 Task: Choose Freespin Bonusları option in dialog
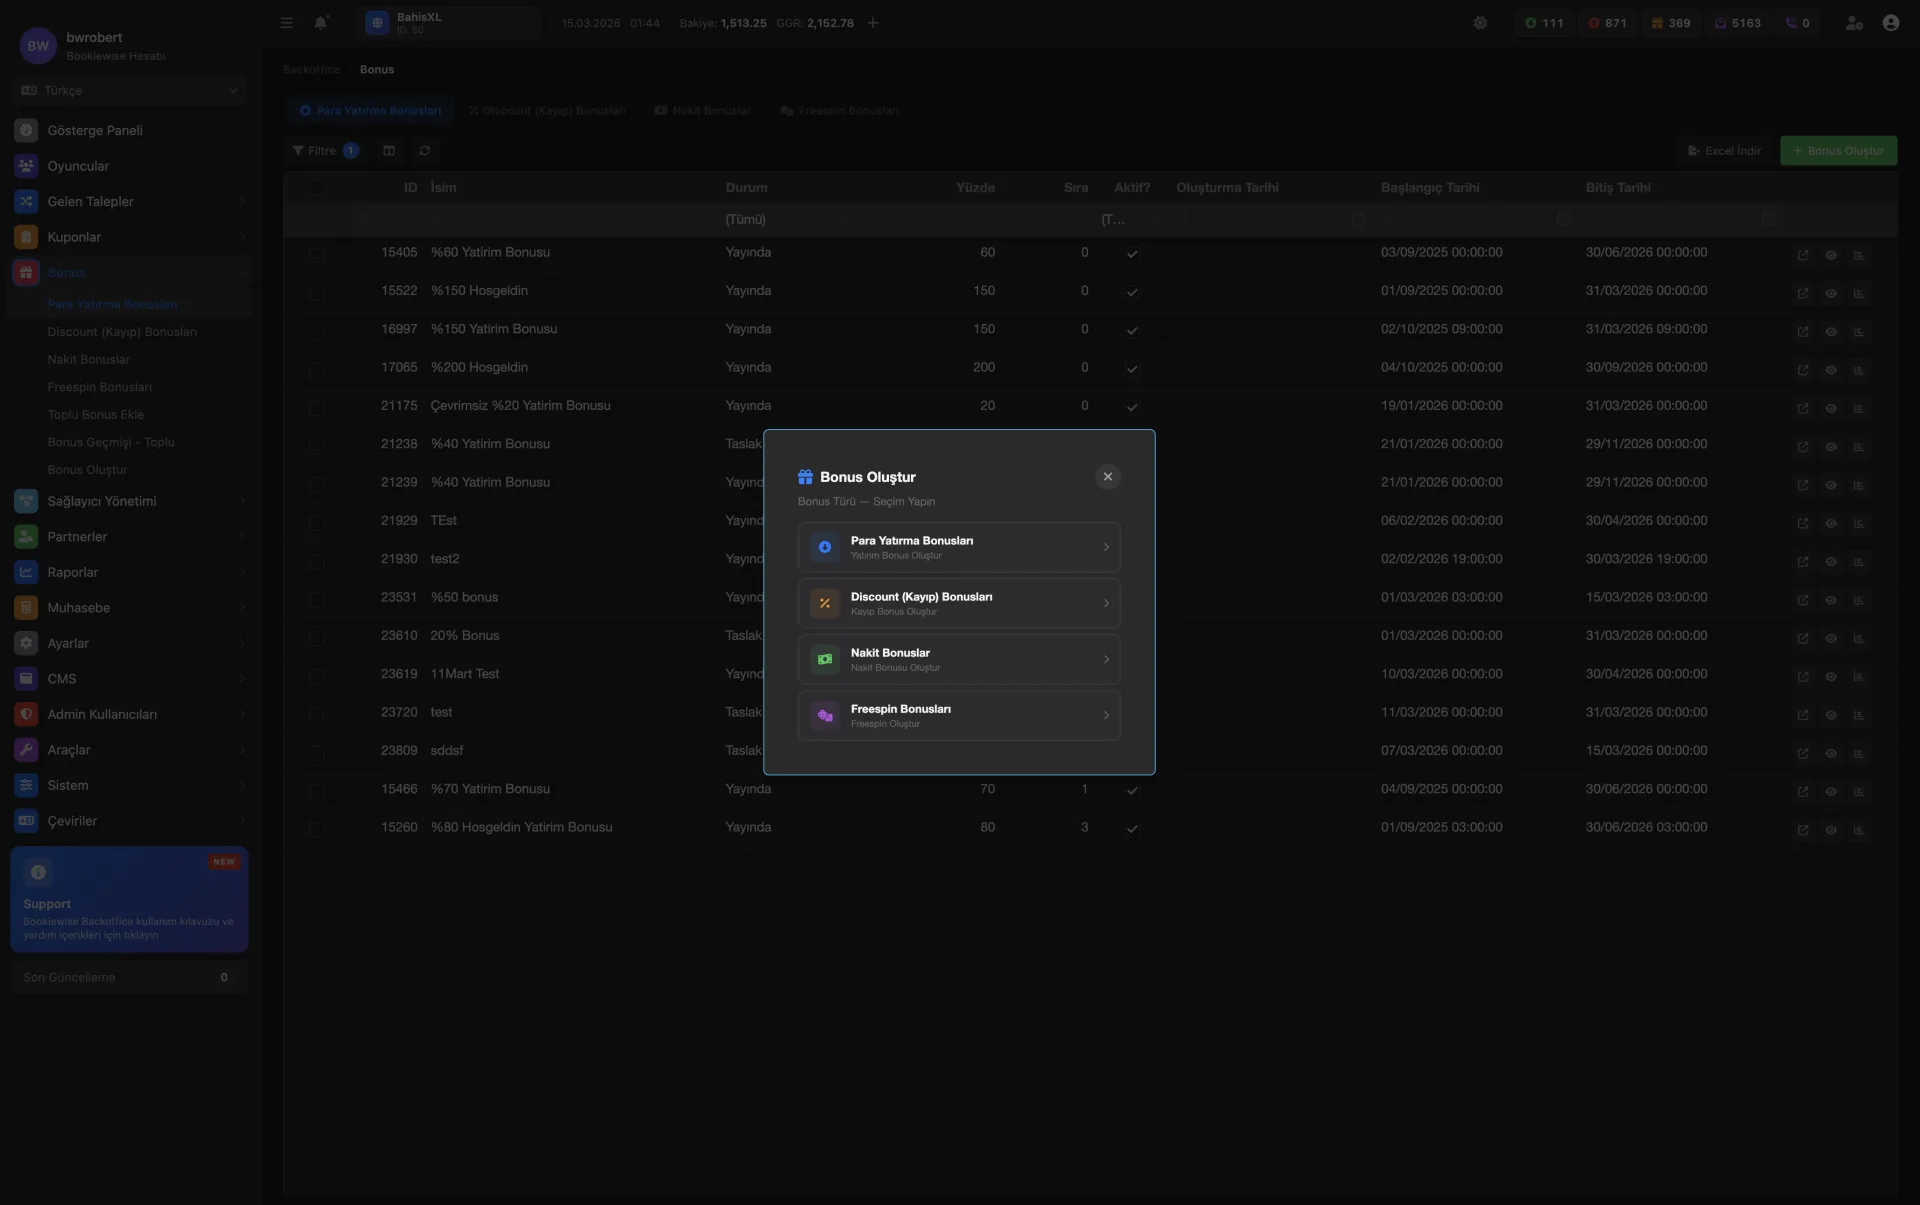[958, 715]
